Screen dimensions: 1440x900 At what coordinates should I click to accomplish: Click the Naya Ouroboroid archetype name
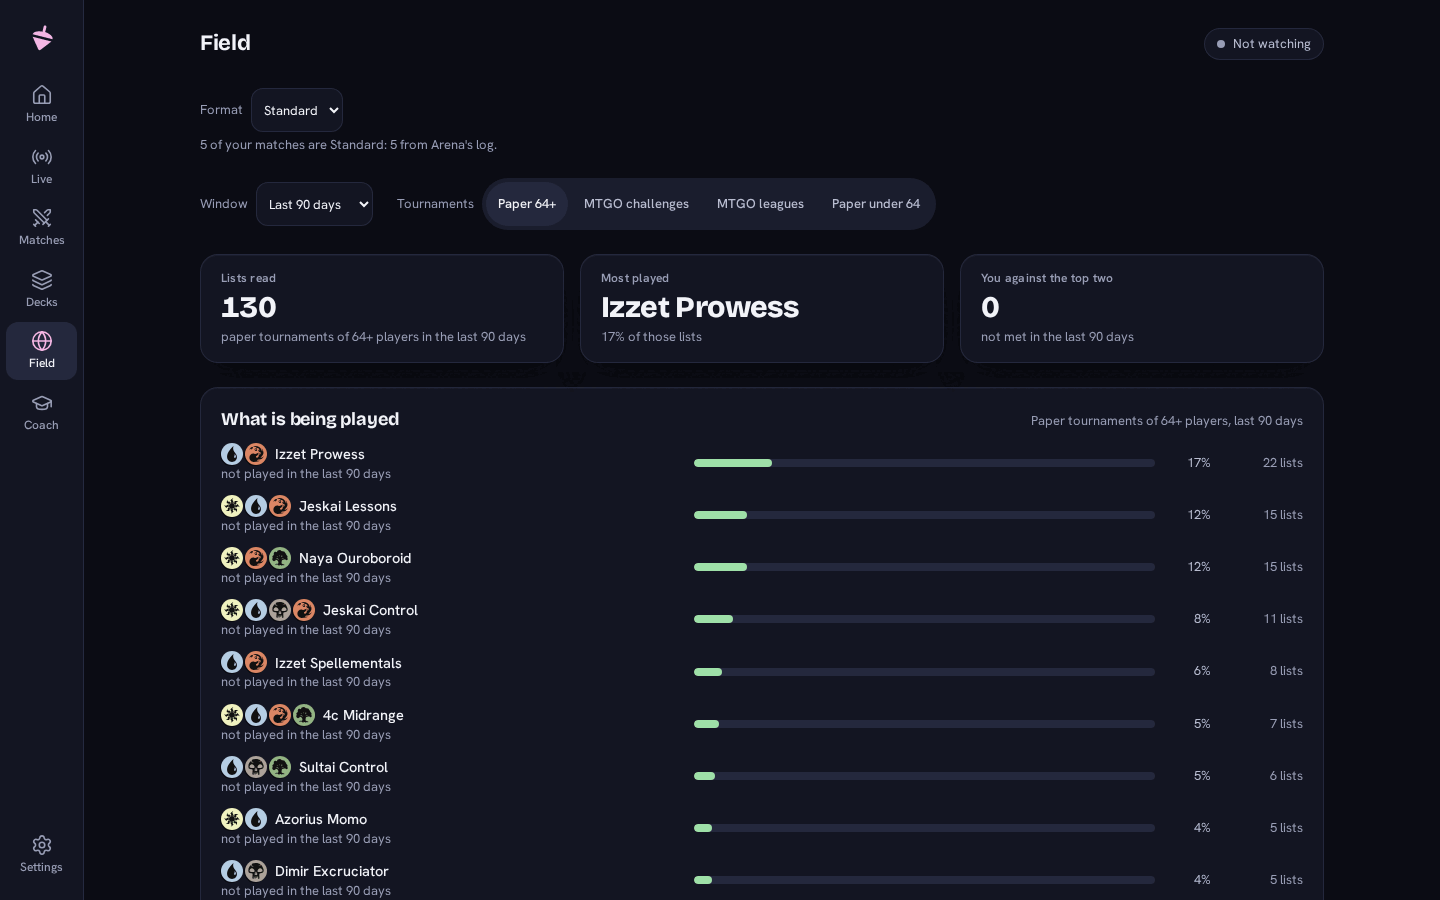(x=355, y=558)
